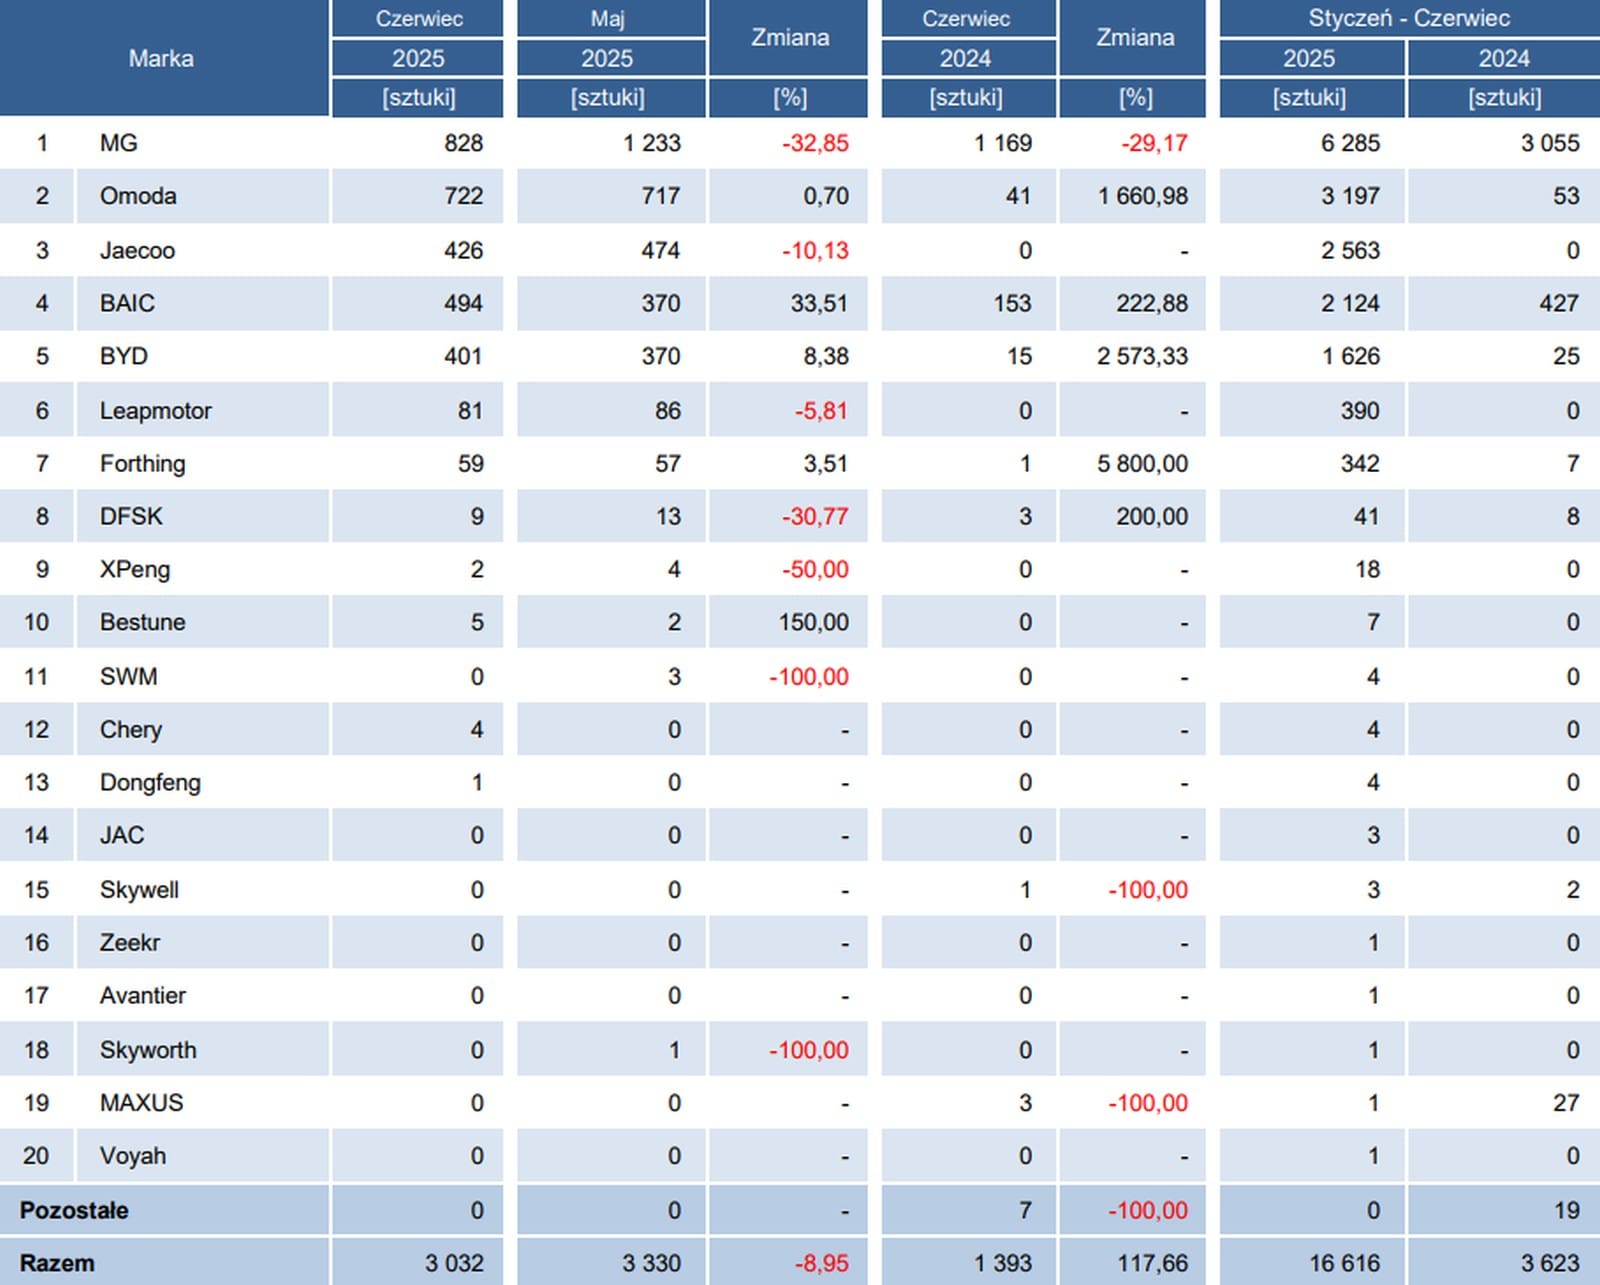Click Forthing's 5 800,00 percentage
This screenshot has width=1600, height=1285.
[1143, 463]
